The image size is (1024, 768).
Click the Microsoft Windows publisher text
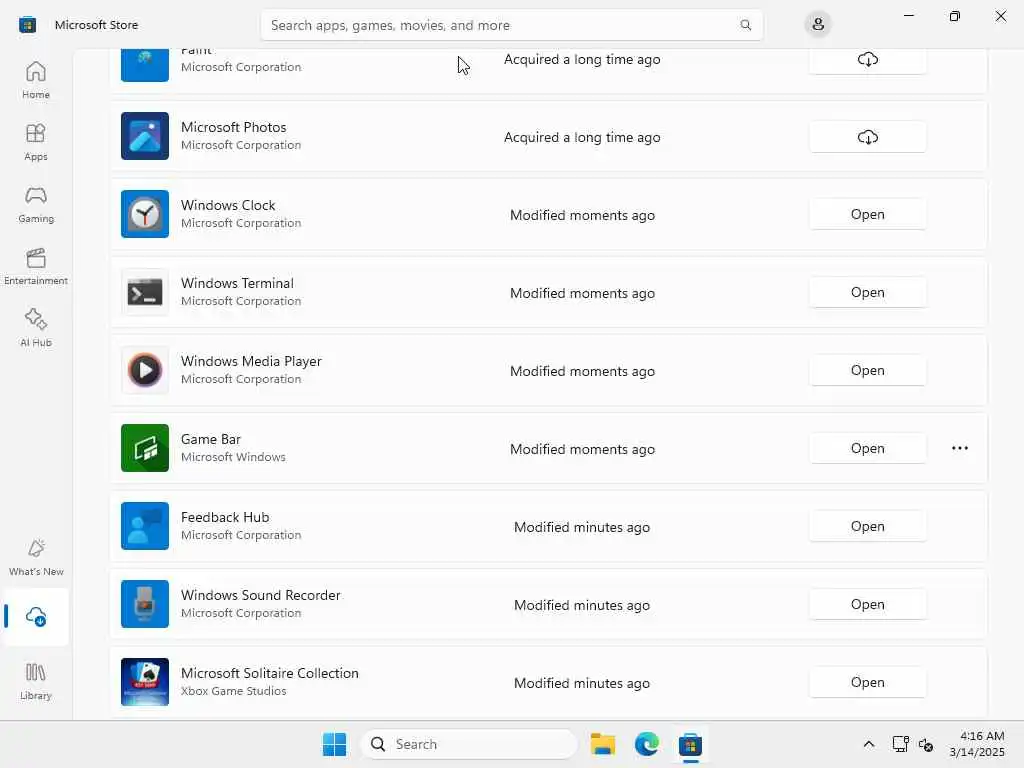point(233,457)
